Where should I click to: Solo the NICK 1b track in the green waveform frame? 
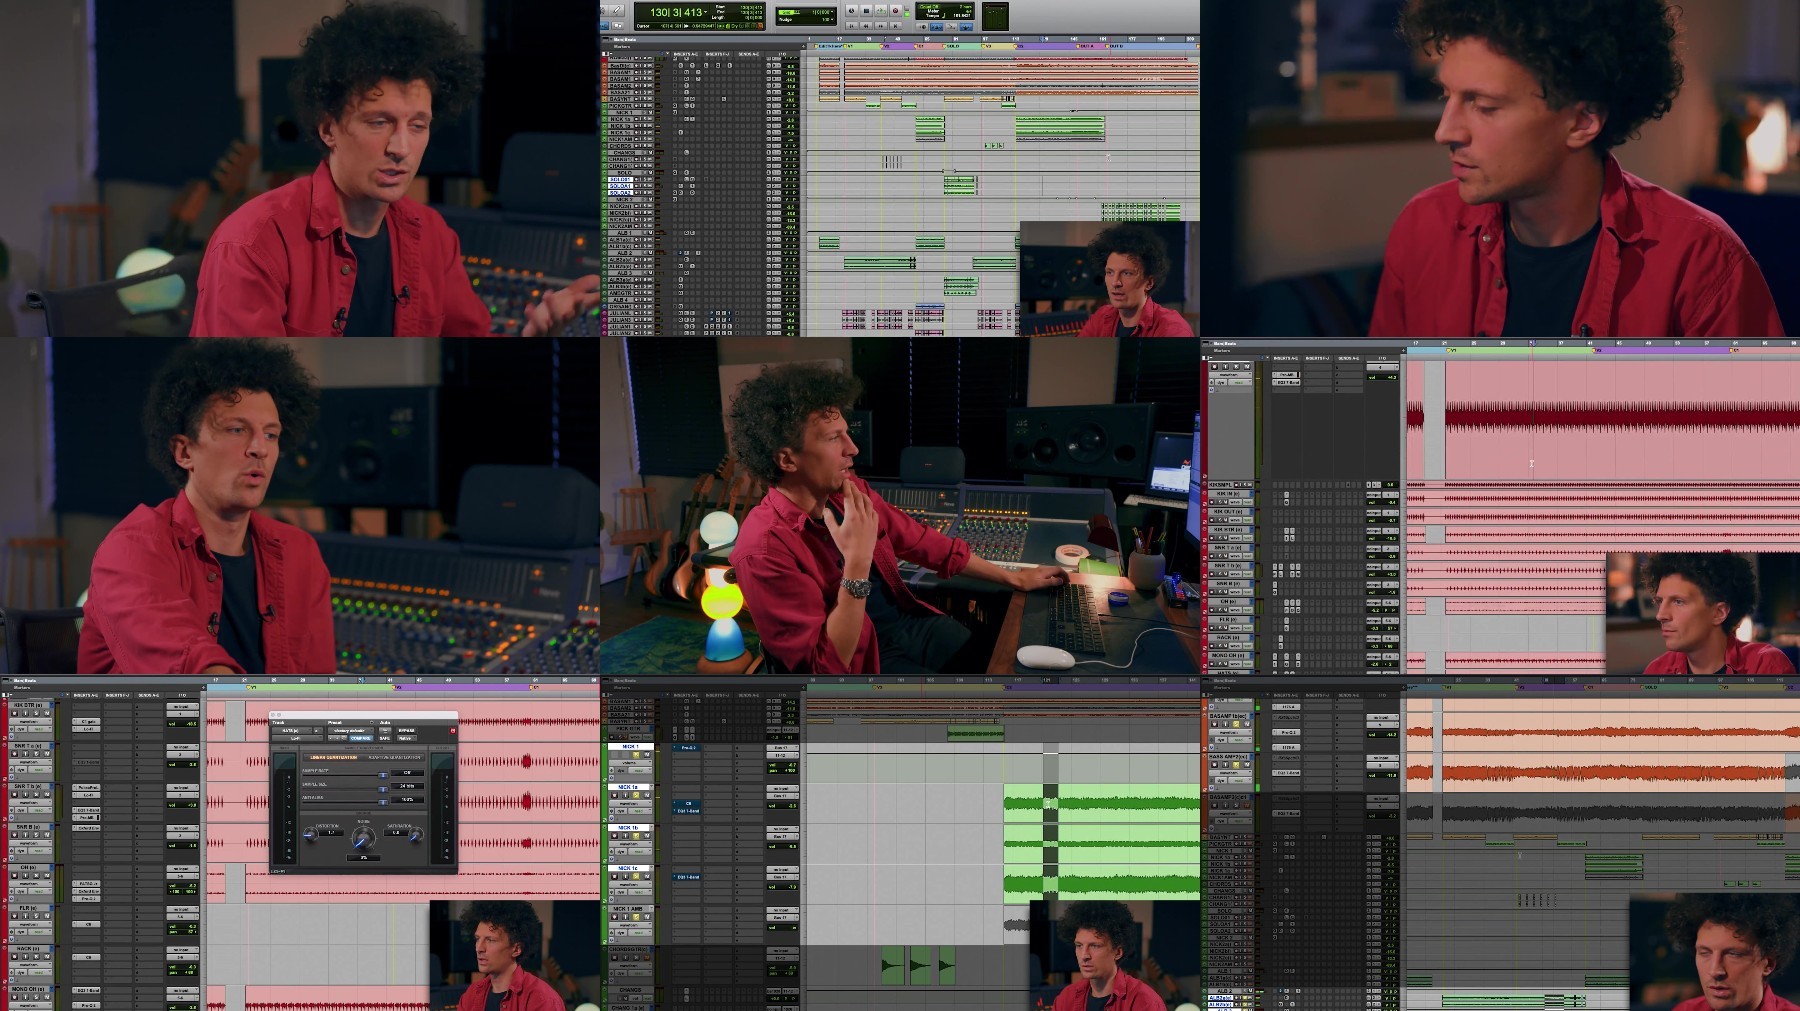coord(636,836)
